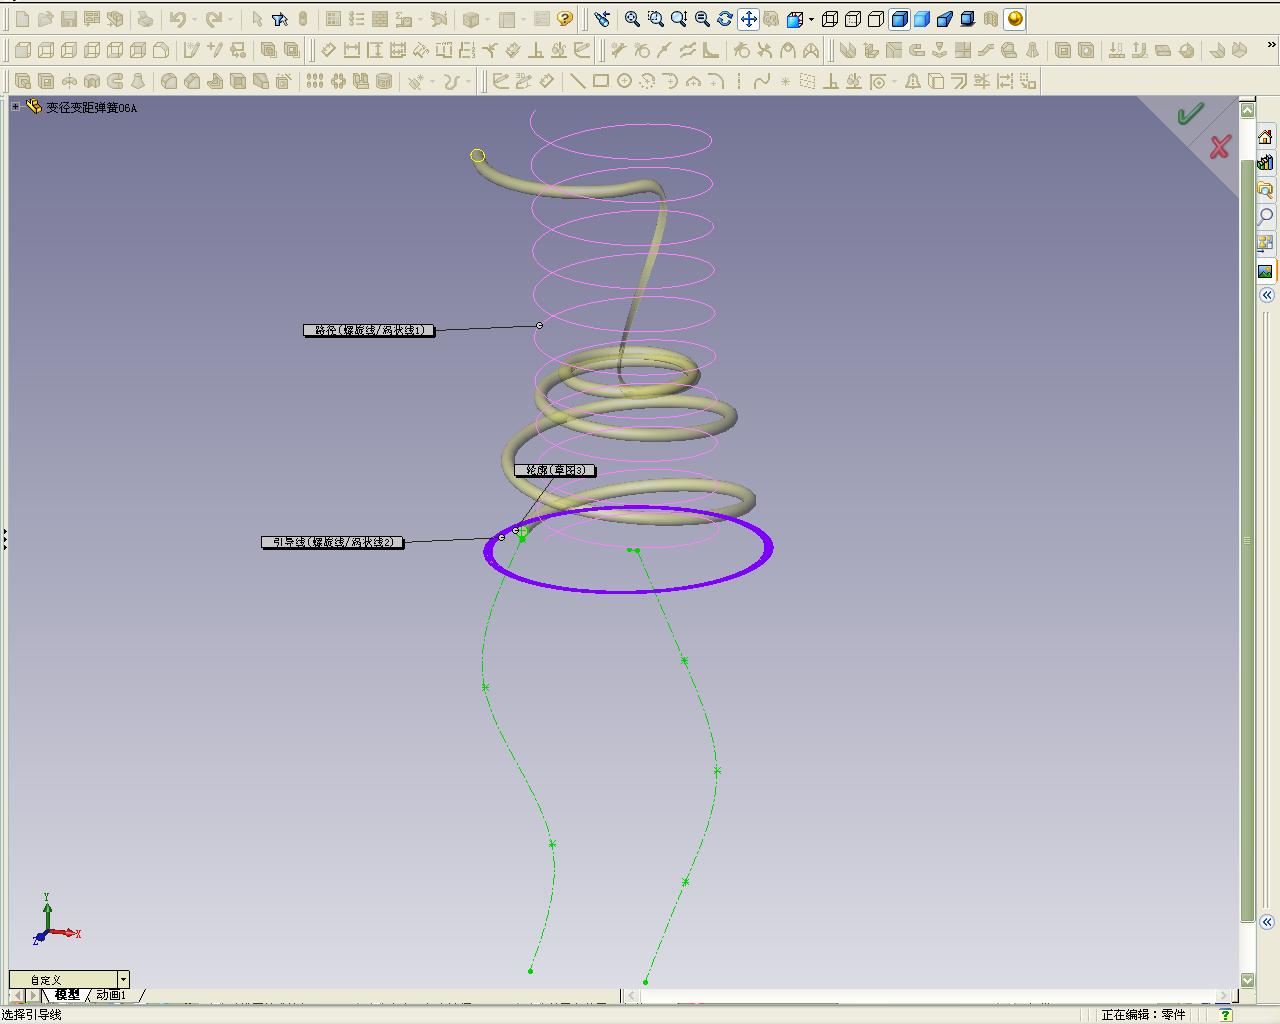Click the yellow Help question icon
Image resolution: width=1280 pixels, height=1024 pixels.
pyautogui.click(x=565, y=19)
